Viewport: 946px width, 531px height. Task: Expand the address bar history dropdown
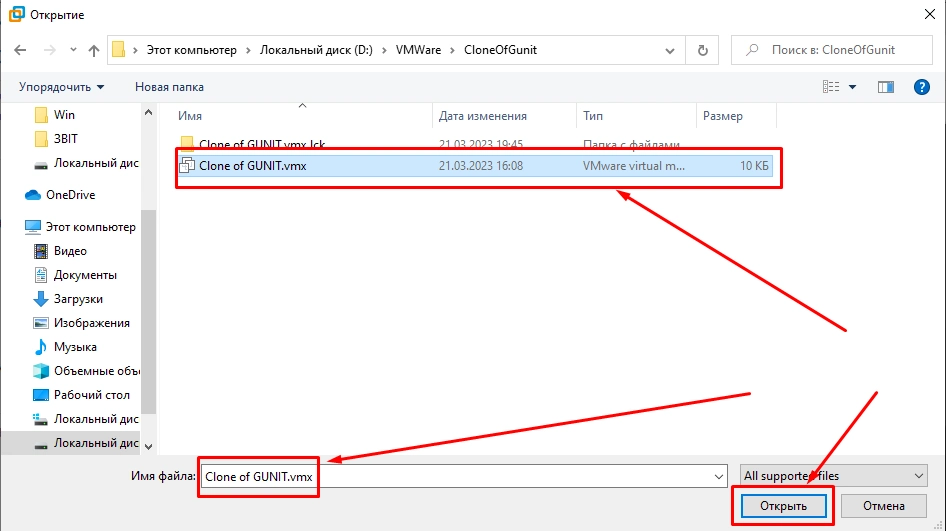tap(670, 51)
